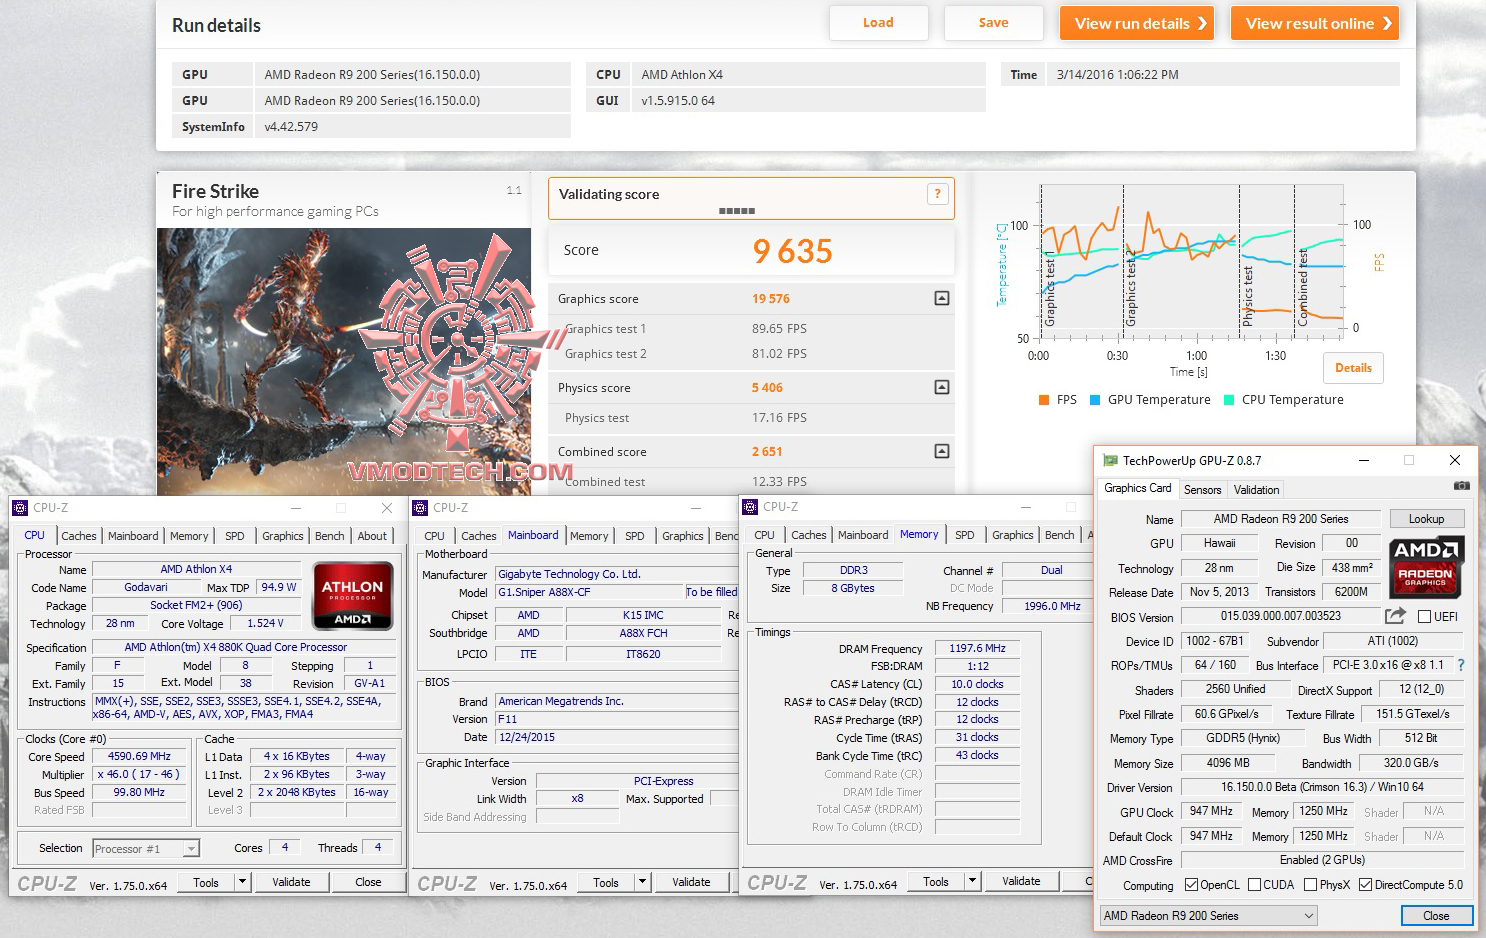
Task: Open Validating score help question icon
Action: pyautogui.click(x=937, y=194)
